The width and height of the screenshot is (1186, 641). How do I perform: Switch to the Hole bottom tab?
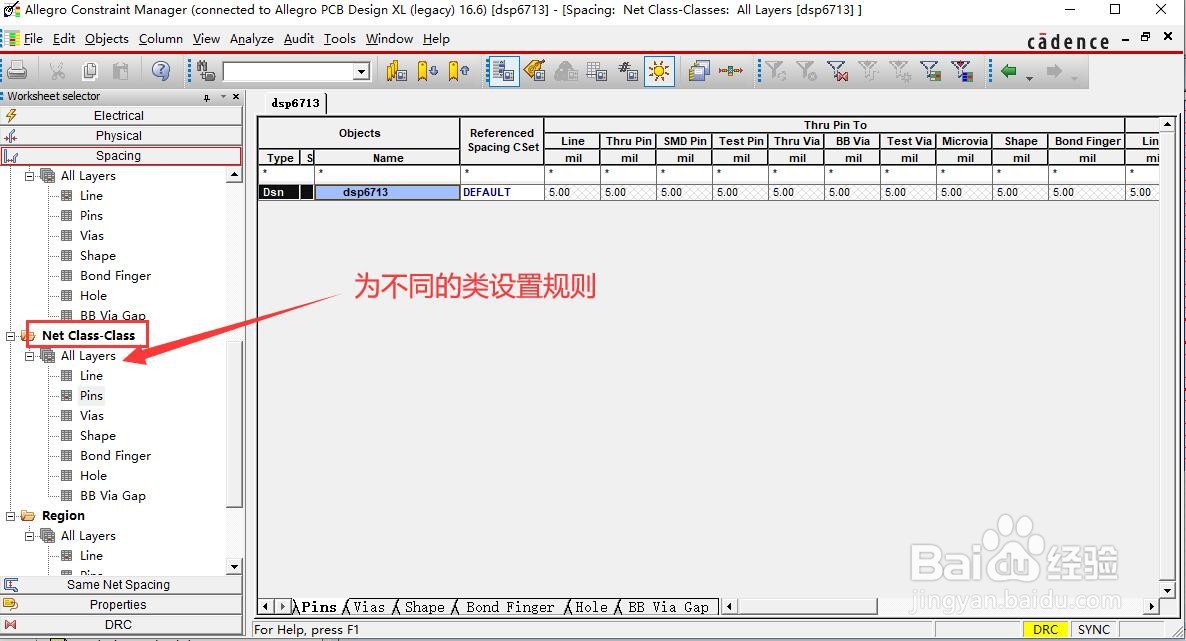pyautogui.click(x=591, y=607)
